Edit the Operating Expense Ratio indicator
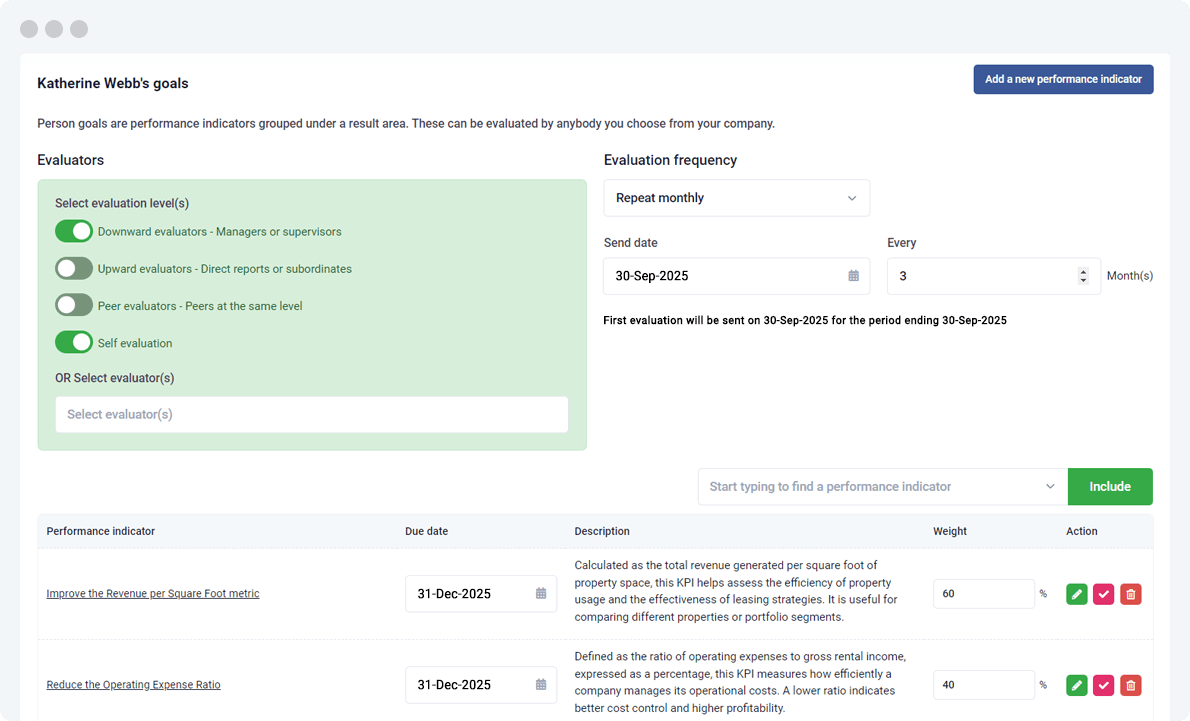 click(1076, 685)
